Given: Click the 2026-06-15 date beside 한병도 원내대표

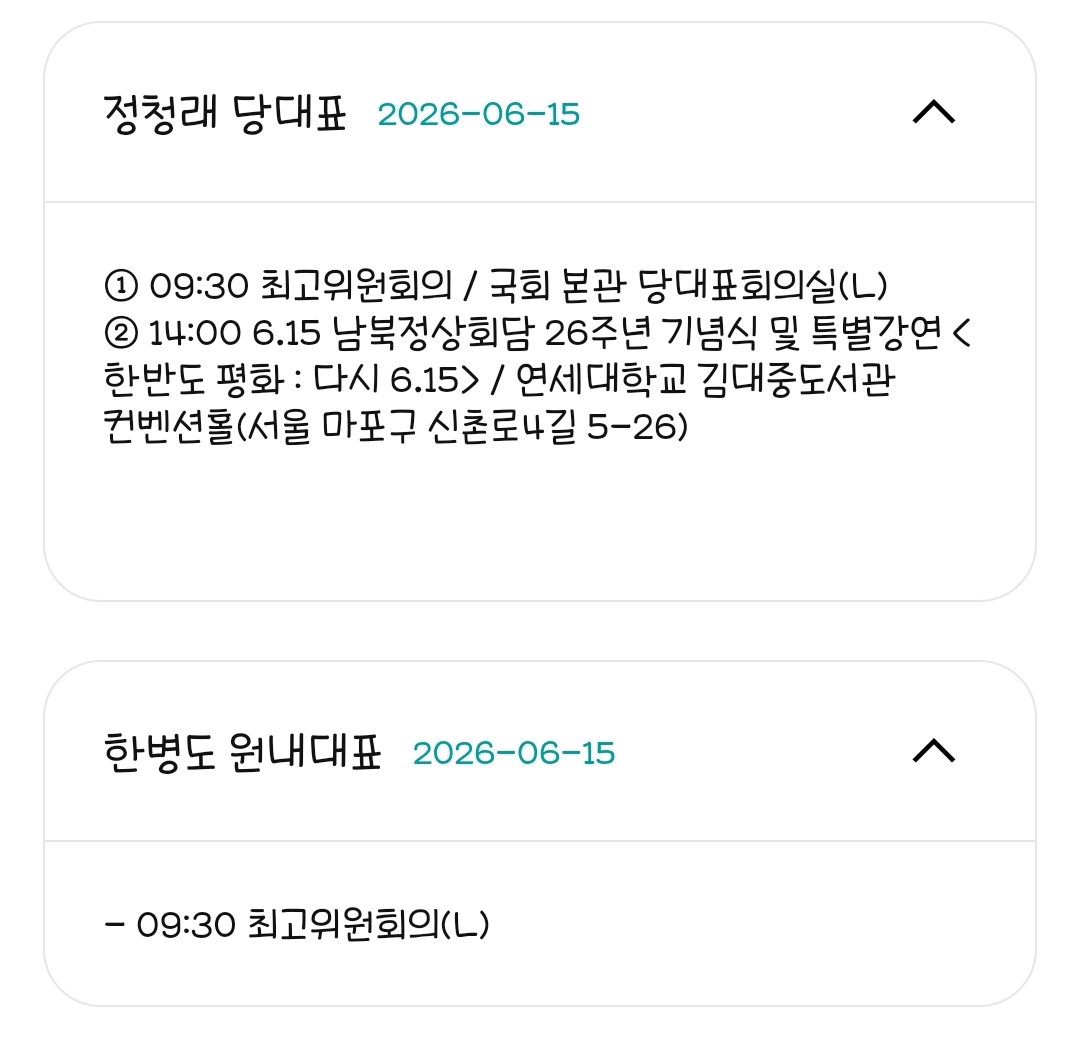Looking at the screenshot, I should (x=514, y=753).
